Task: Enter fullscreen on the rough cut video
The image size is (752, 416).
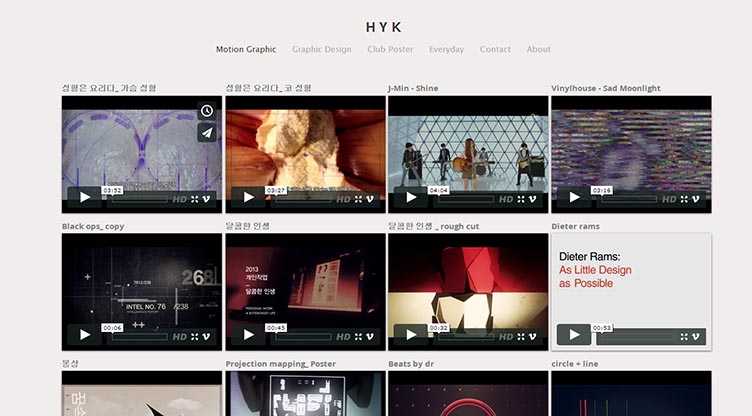Action: point(521,337)
